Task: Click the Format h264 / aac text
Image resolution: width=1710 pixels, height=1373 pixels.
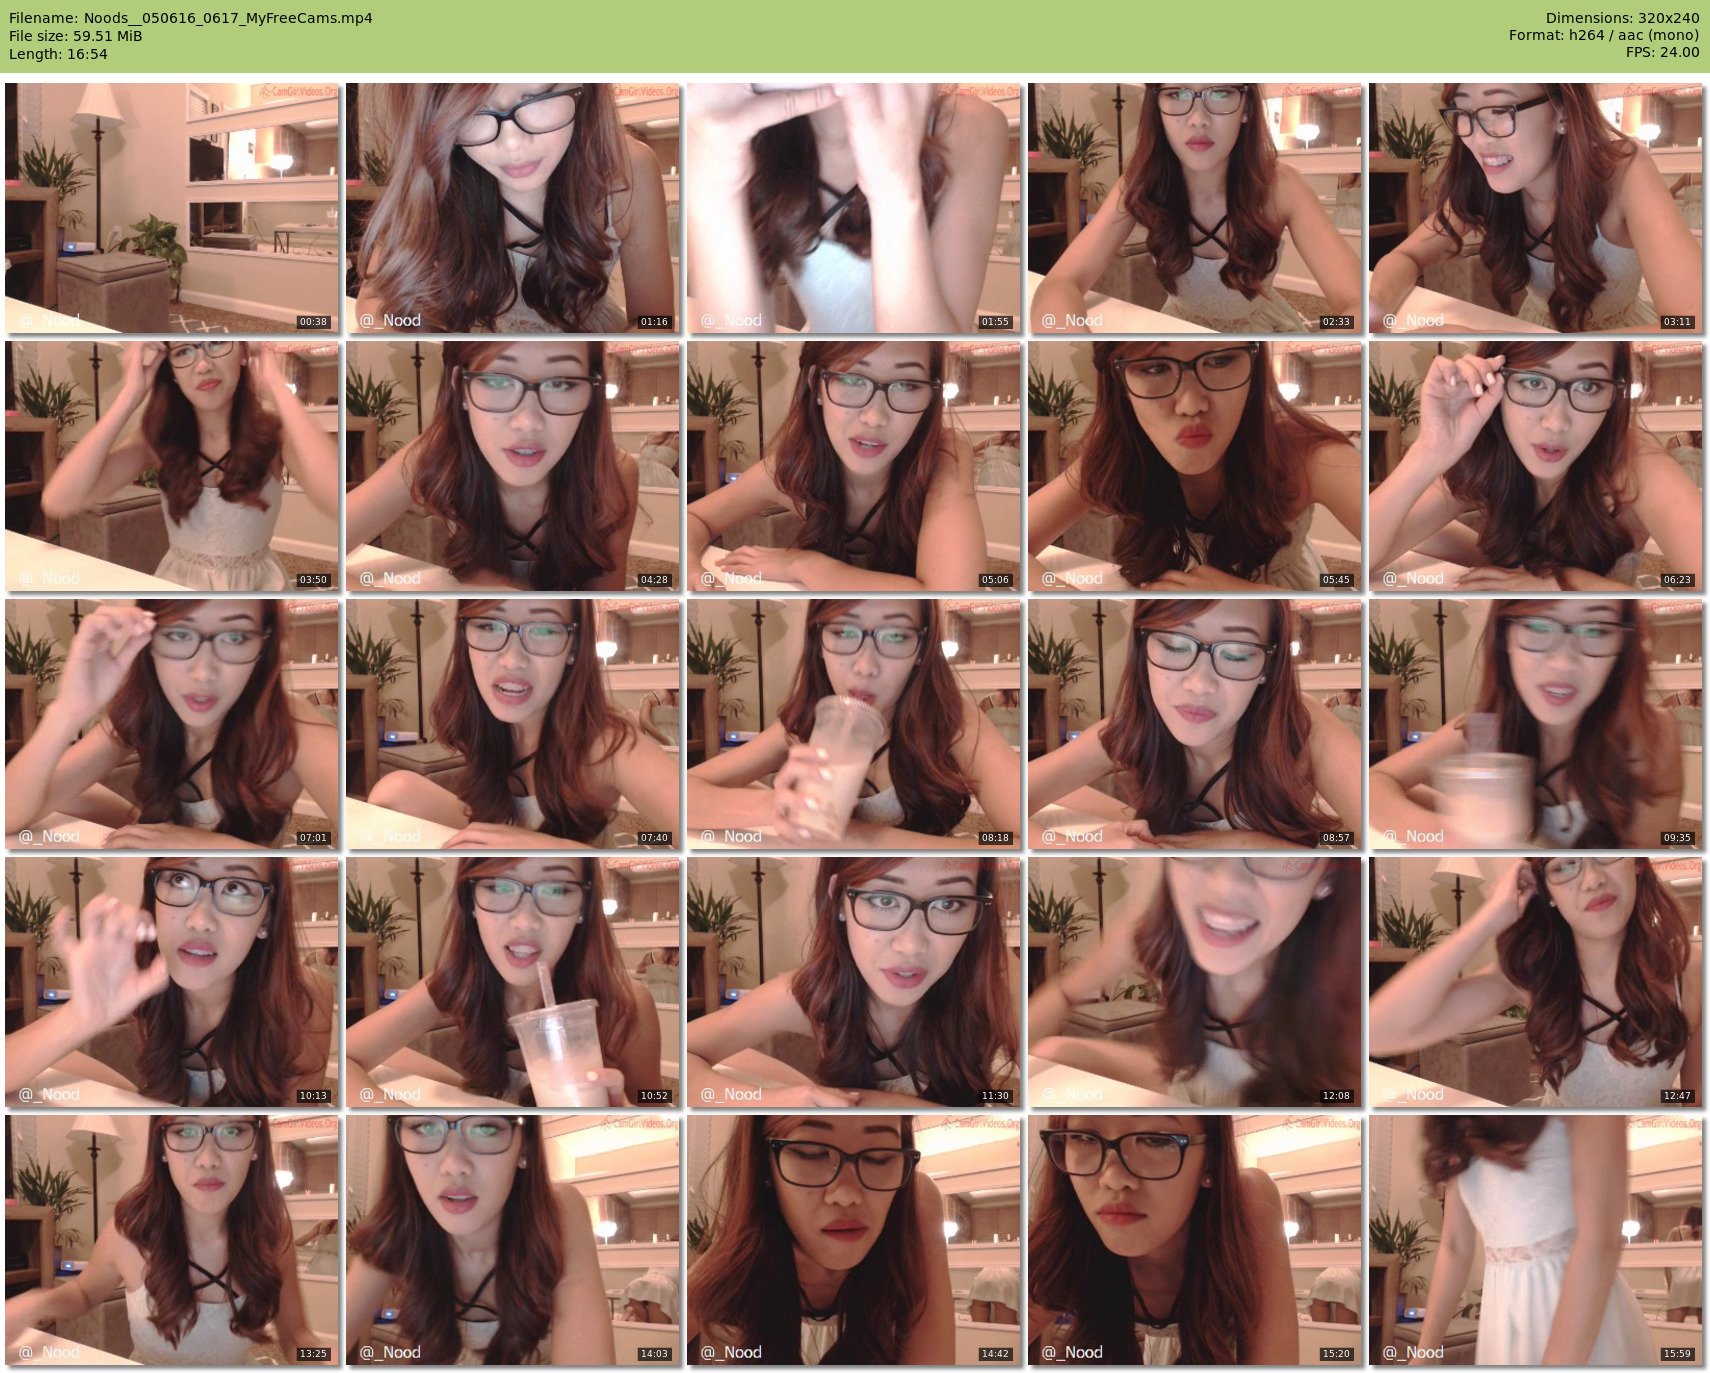Action: click(x=1604, y=36)
